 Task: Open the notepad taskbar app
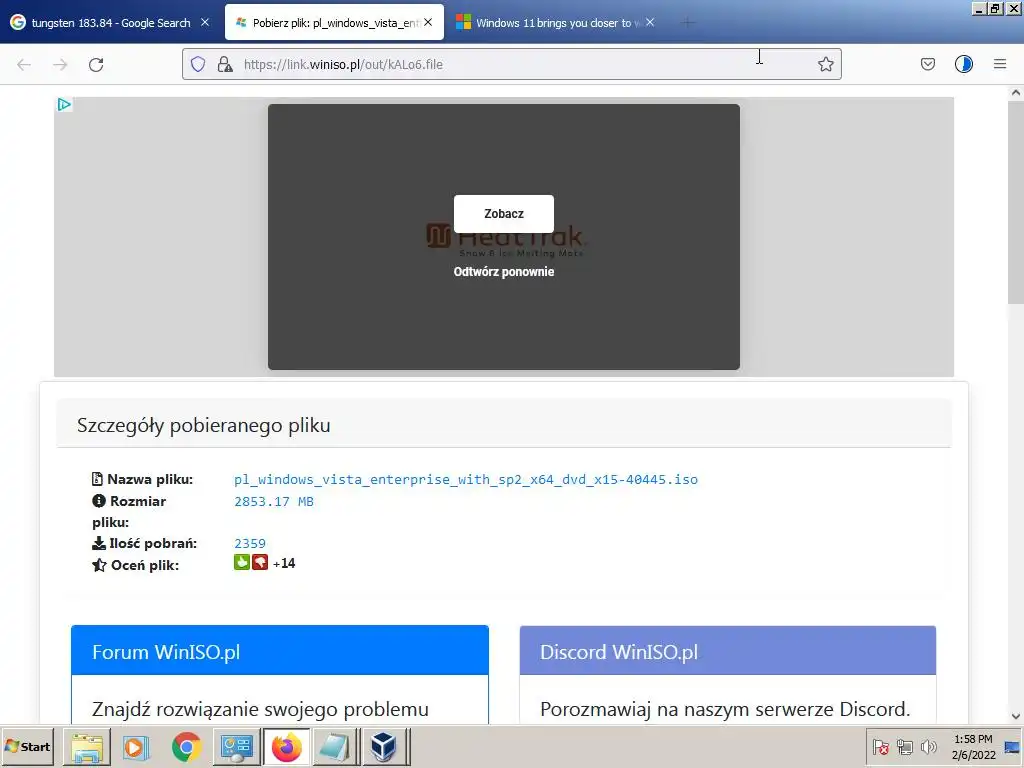click(x=335, y=747)
